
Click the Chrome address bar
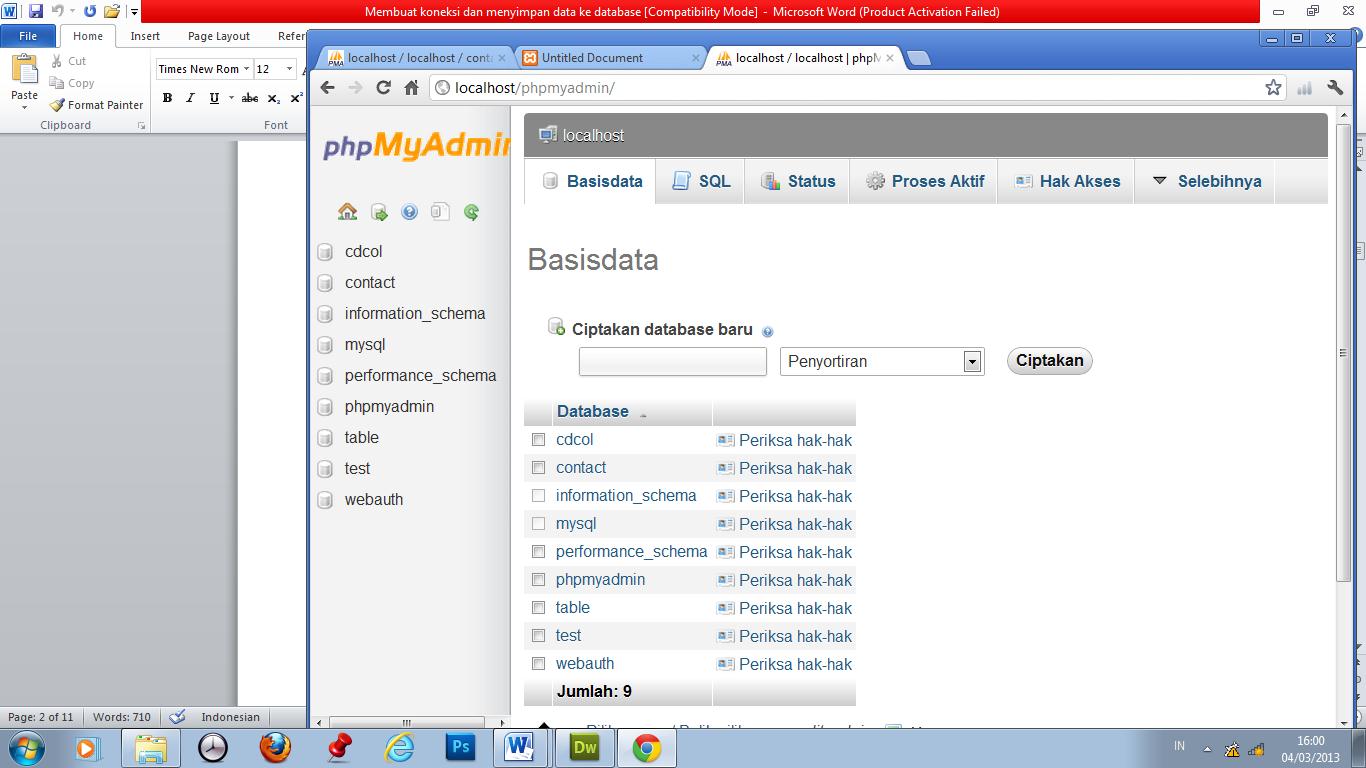(x=845, y=88)
